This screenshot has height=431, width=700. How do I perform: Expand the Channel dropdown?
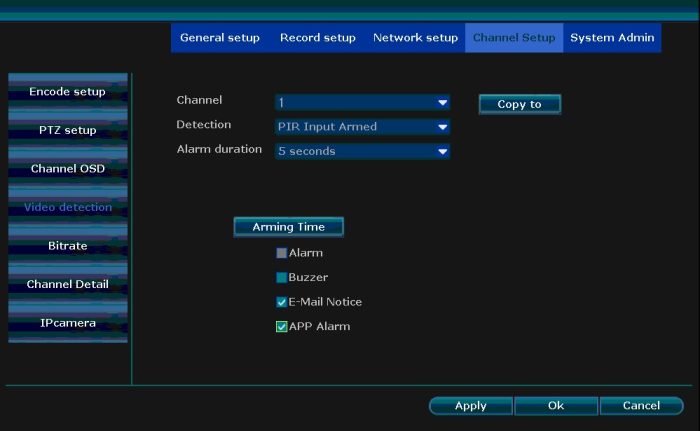coord(362,102)
